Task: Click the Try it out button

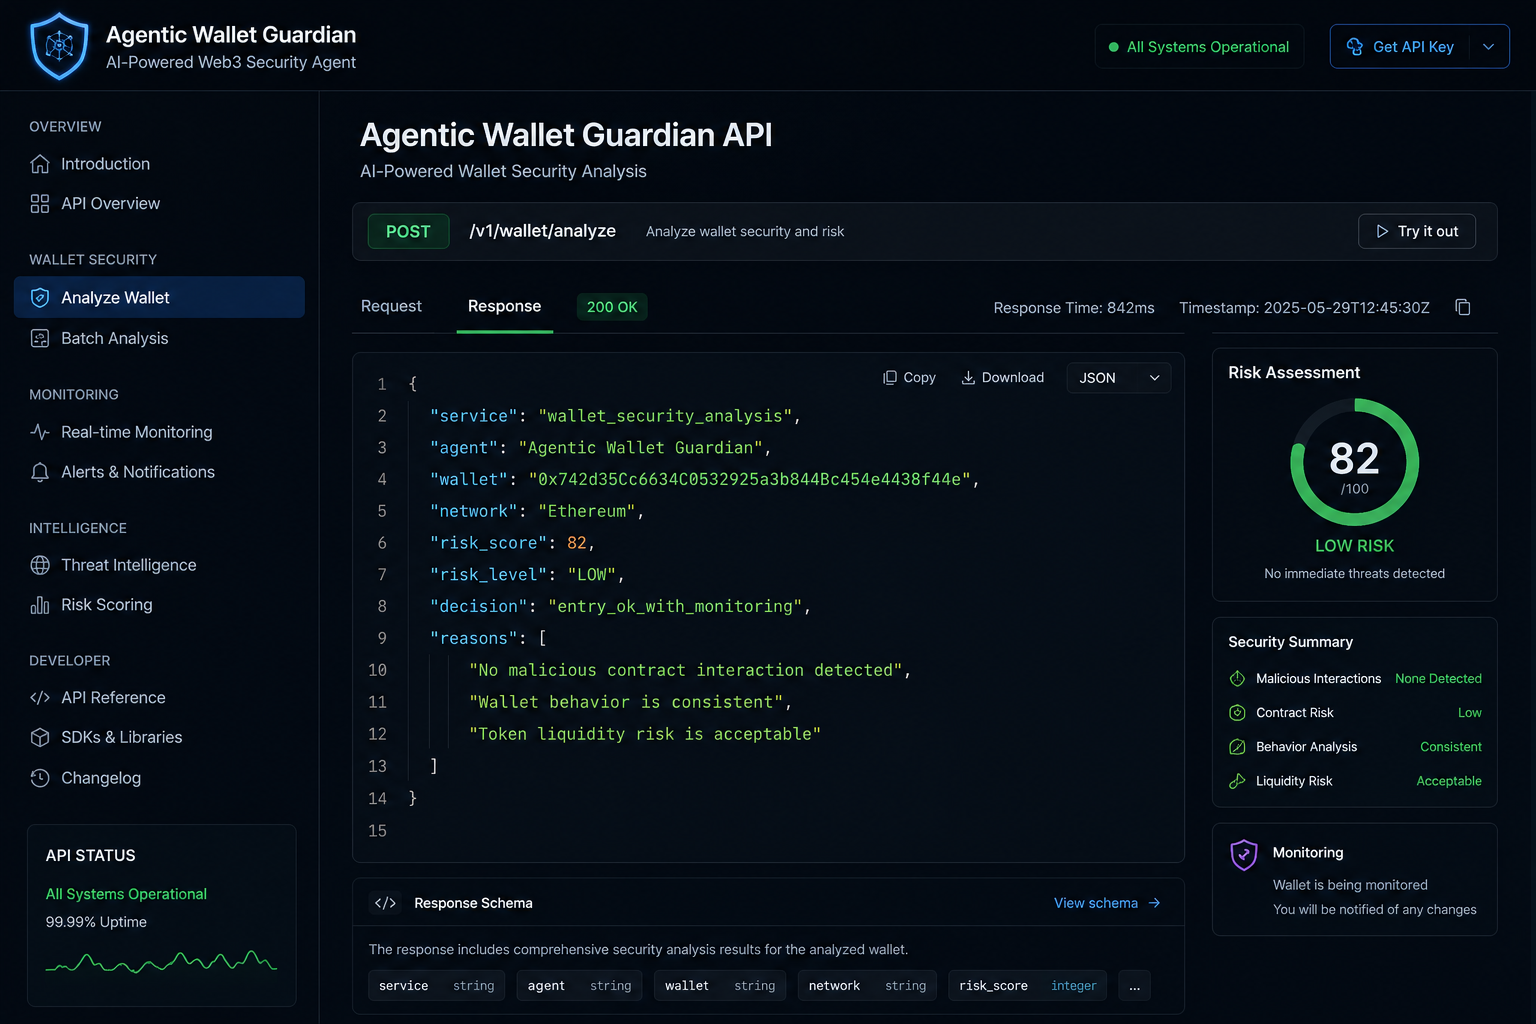Action: 1416,231
